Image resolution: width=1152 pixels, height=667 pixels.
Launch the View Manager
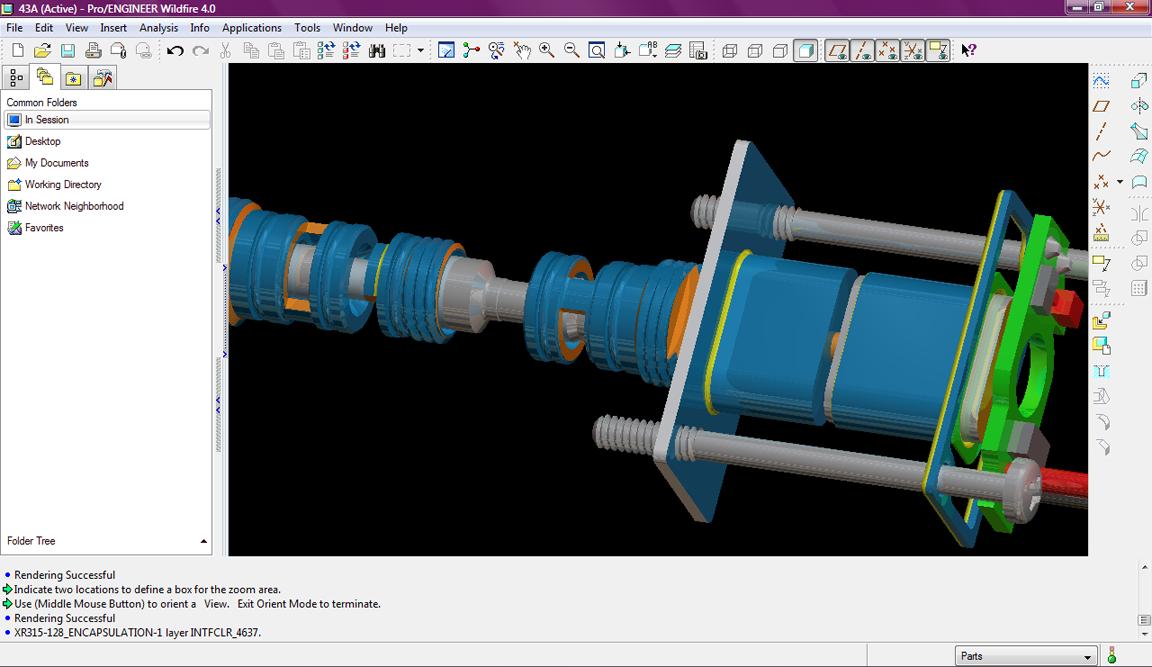[698, 51]
